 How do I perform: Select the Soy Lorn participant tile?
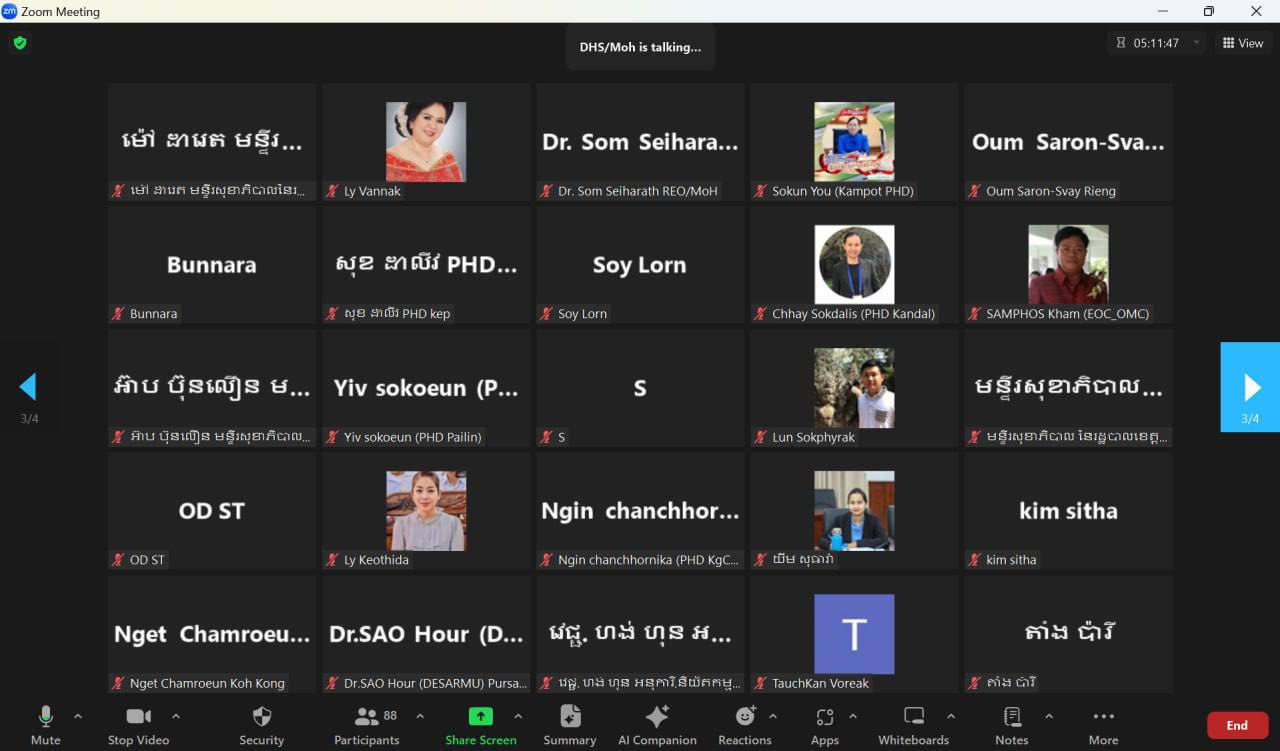[640, 265]
